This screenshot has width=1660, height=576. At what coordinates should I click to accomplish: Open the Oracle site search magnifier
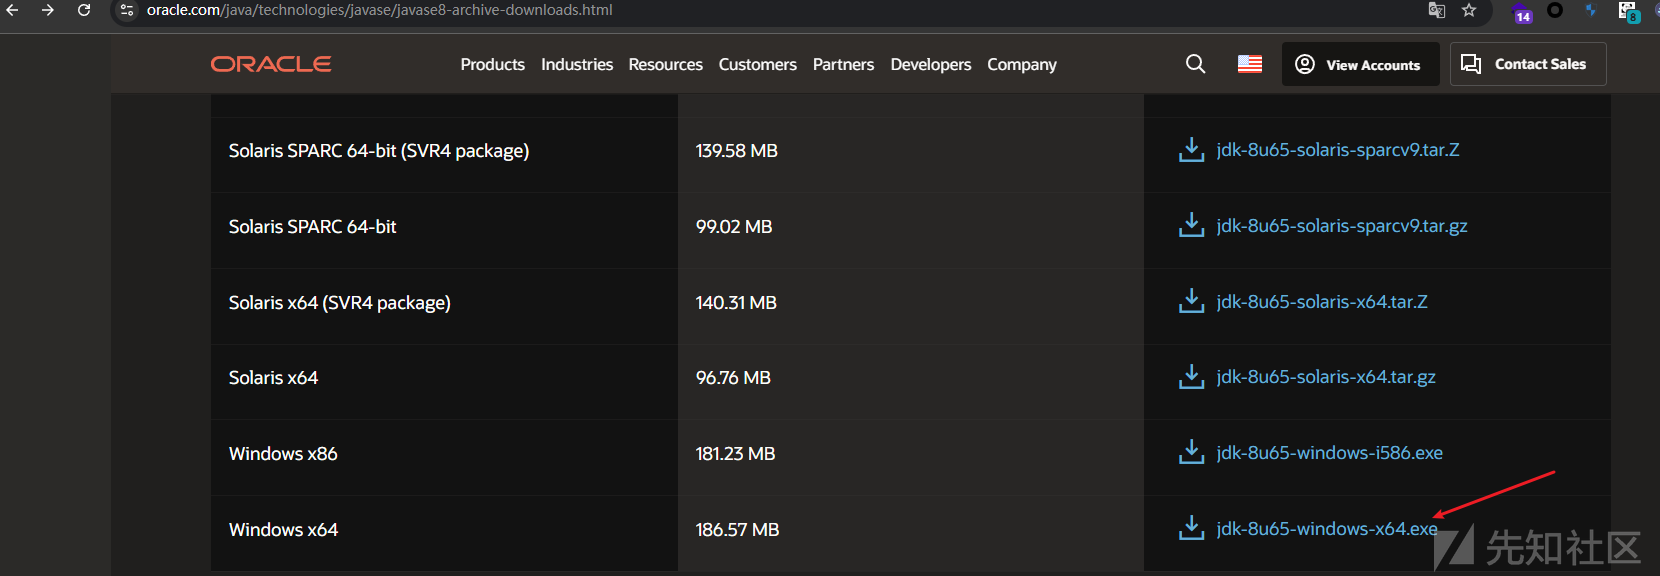pos(1195,64)
